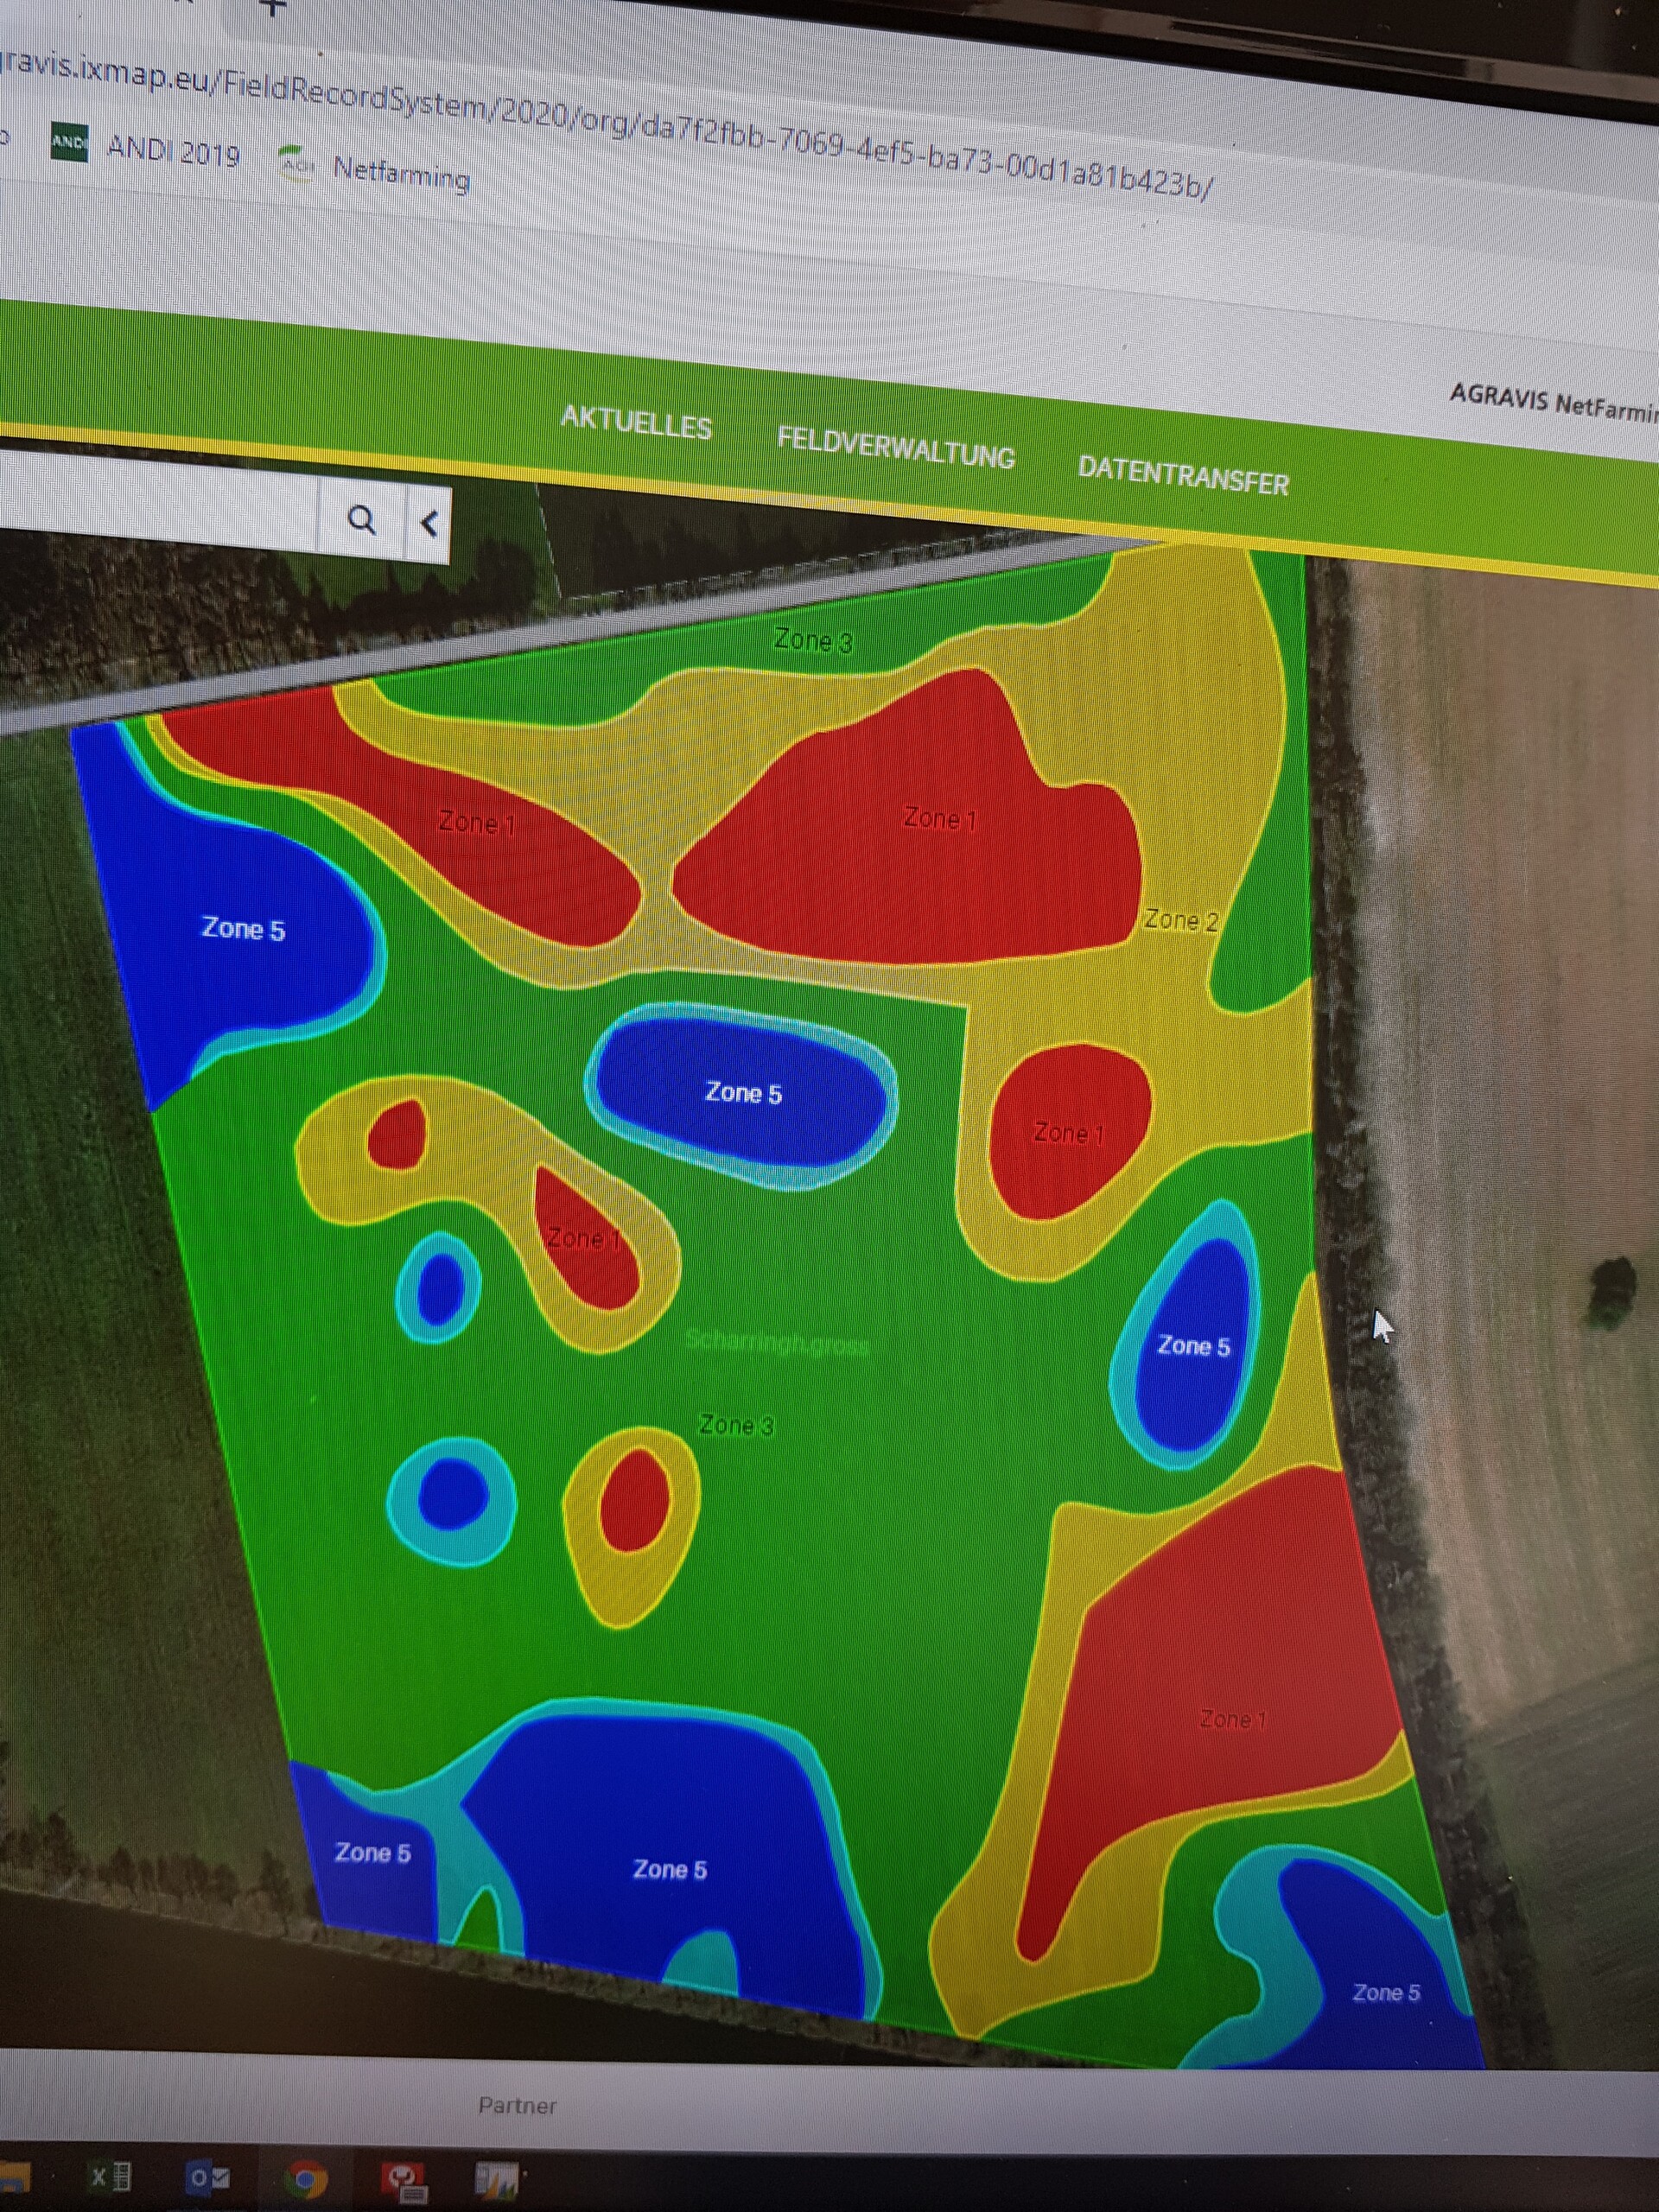Click the red oval inside the lone yellow ring
Viewport: 1659px width, 2212px height.
634,1500
